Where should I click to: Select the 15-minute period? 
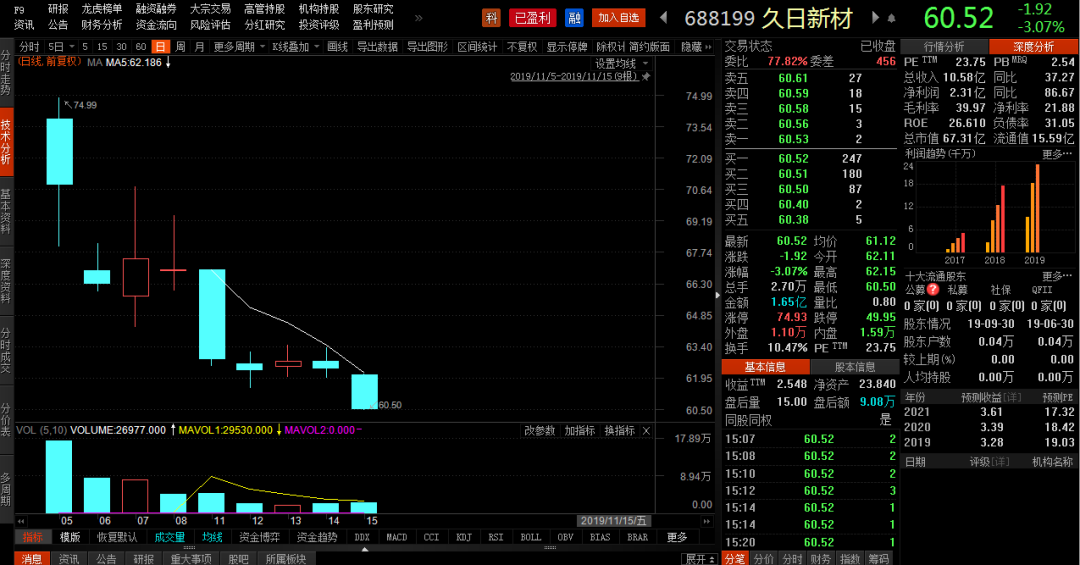tap(102, 47)
